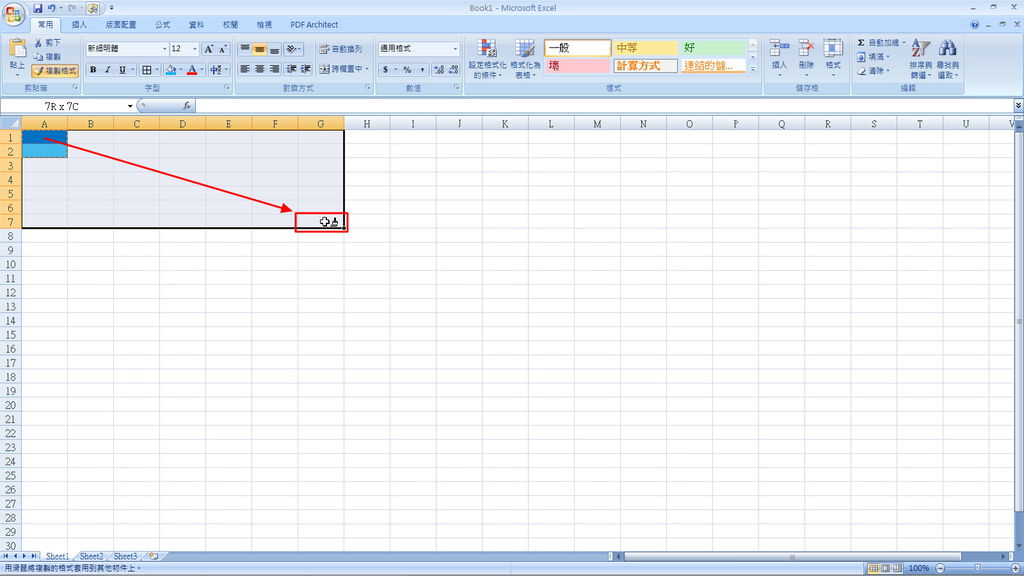Apply cell borders icon
Viewport: 1024px width, 576px height.
147,70
